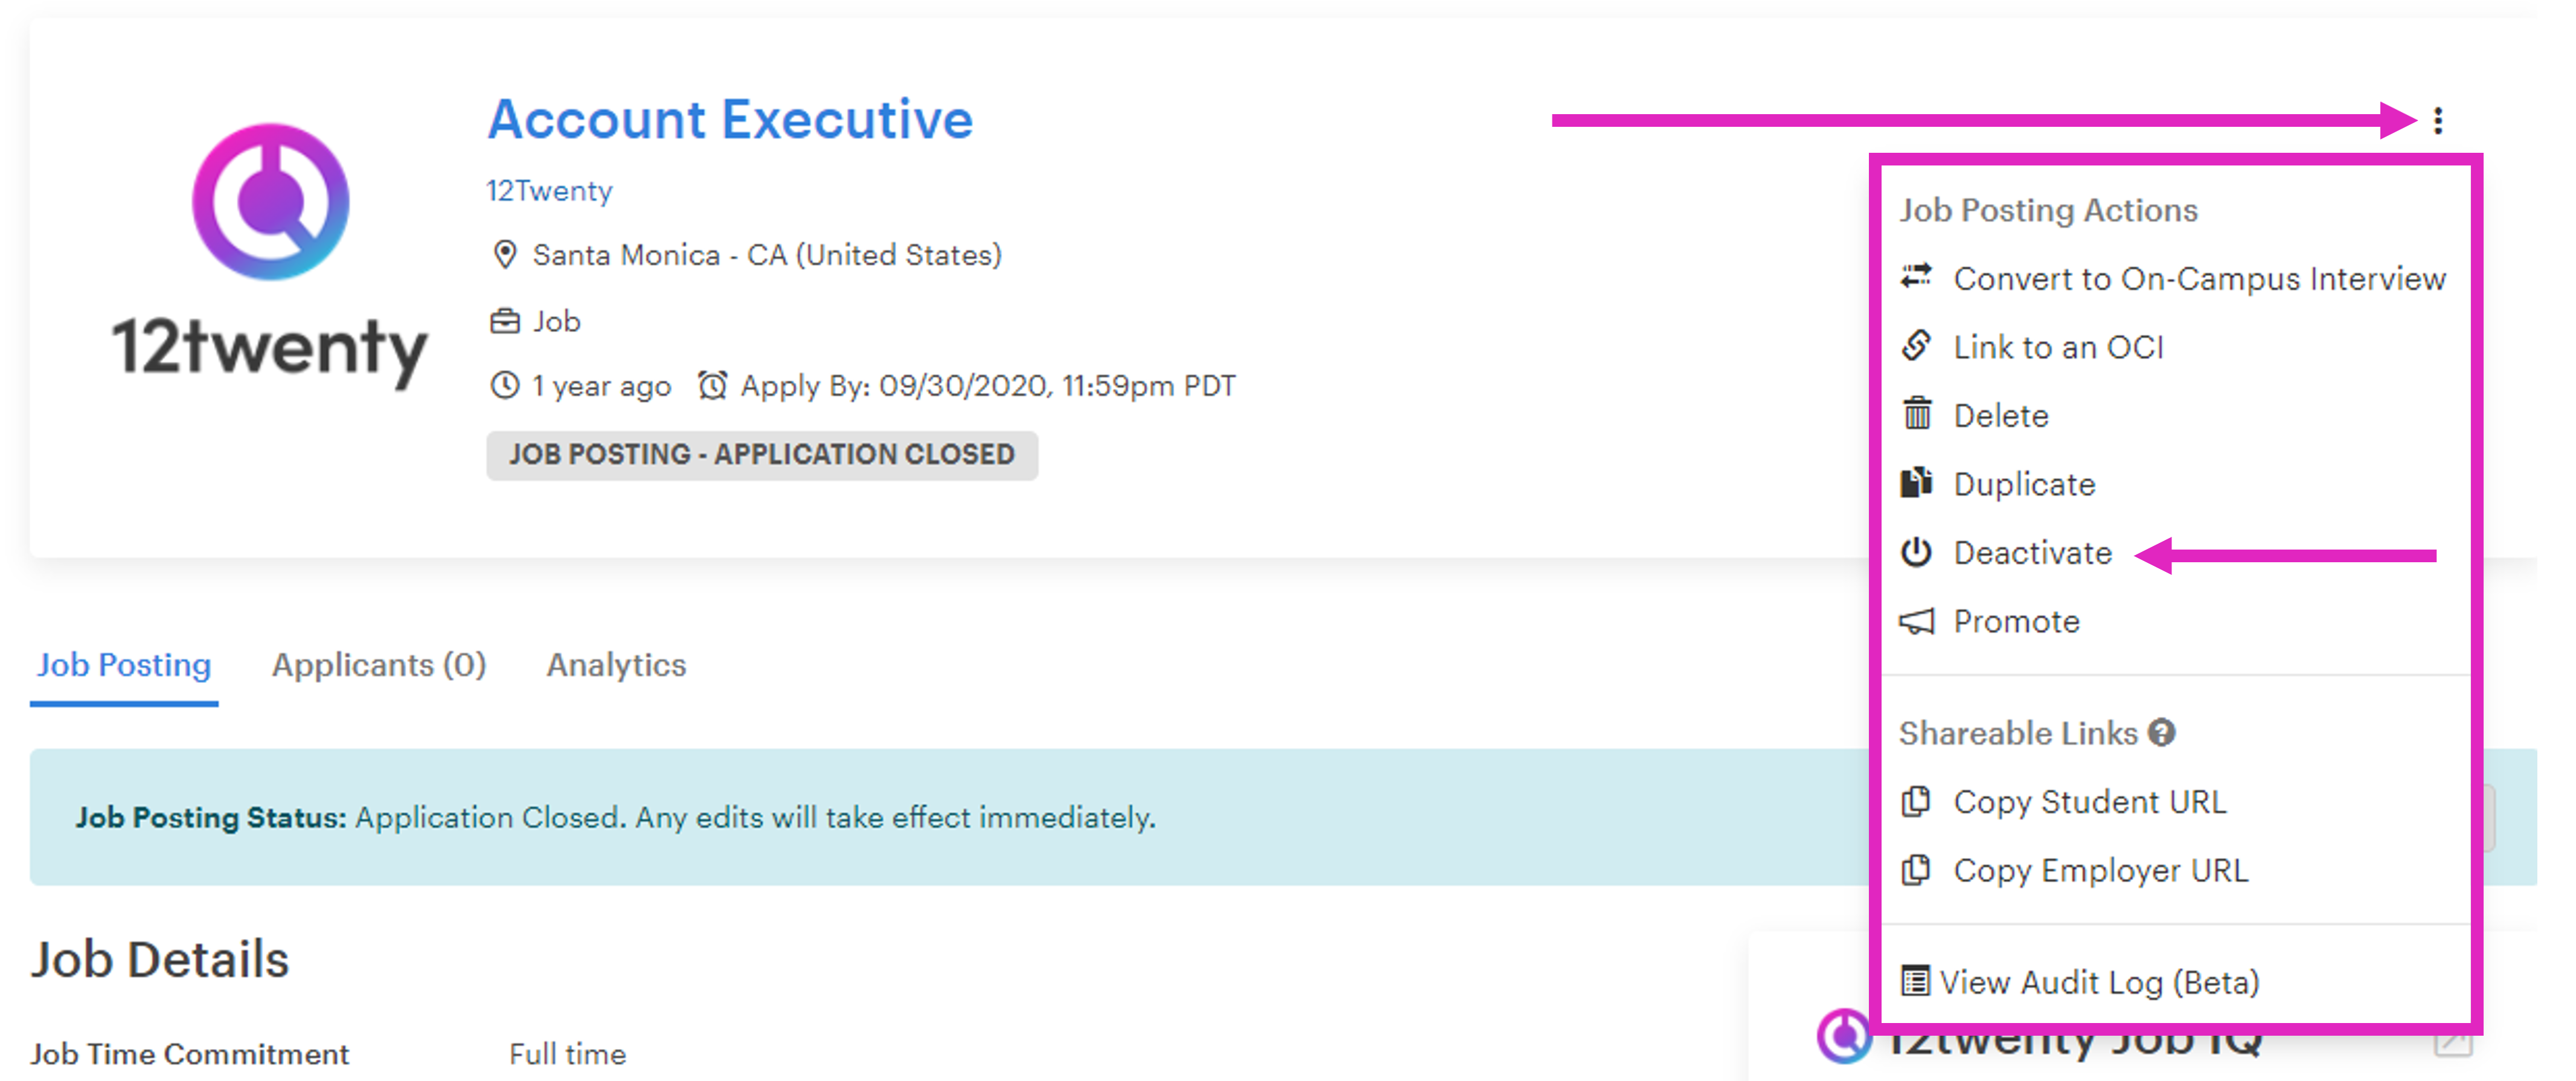Click the audit log document icon

pos(1916,981)
